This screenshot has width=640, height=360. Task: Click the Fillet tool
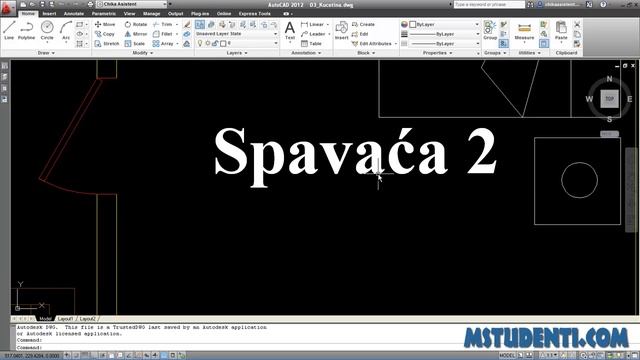(163, 34)
